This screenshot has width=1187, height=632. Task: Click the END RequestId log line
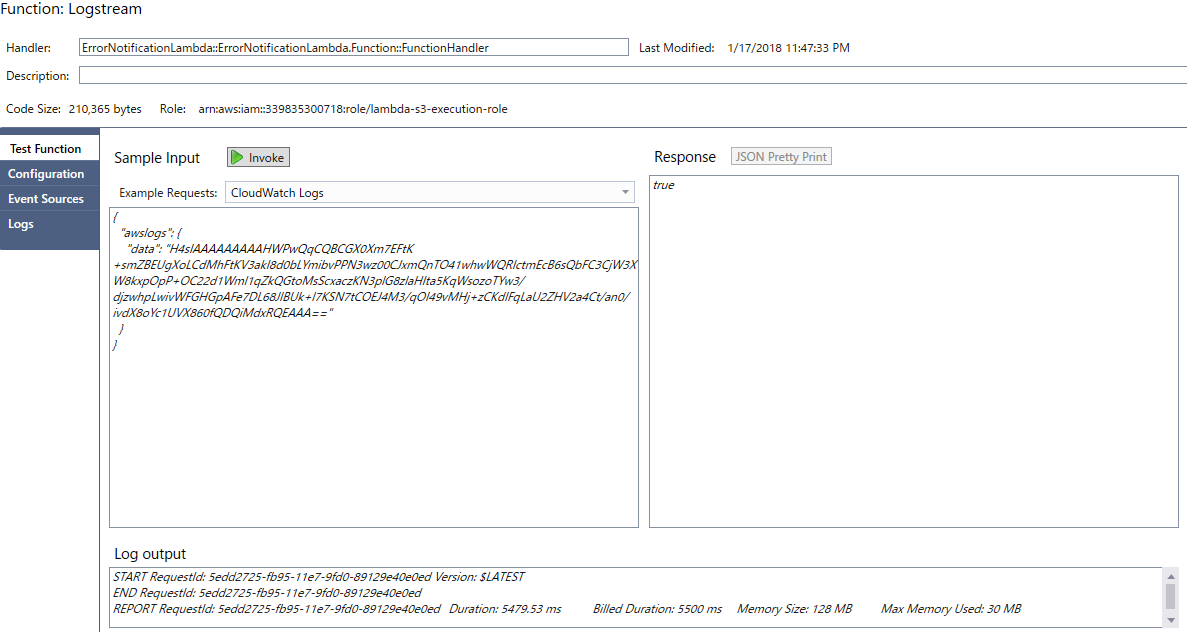(x=267, y=593)
